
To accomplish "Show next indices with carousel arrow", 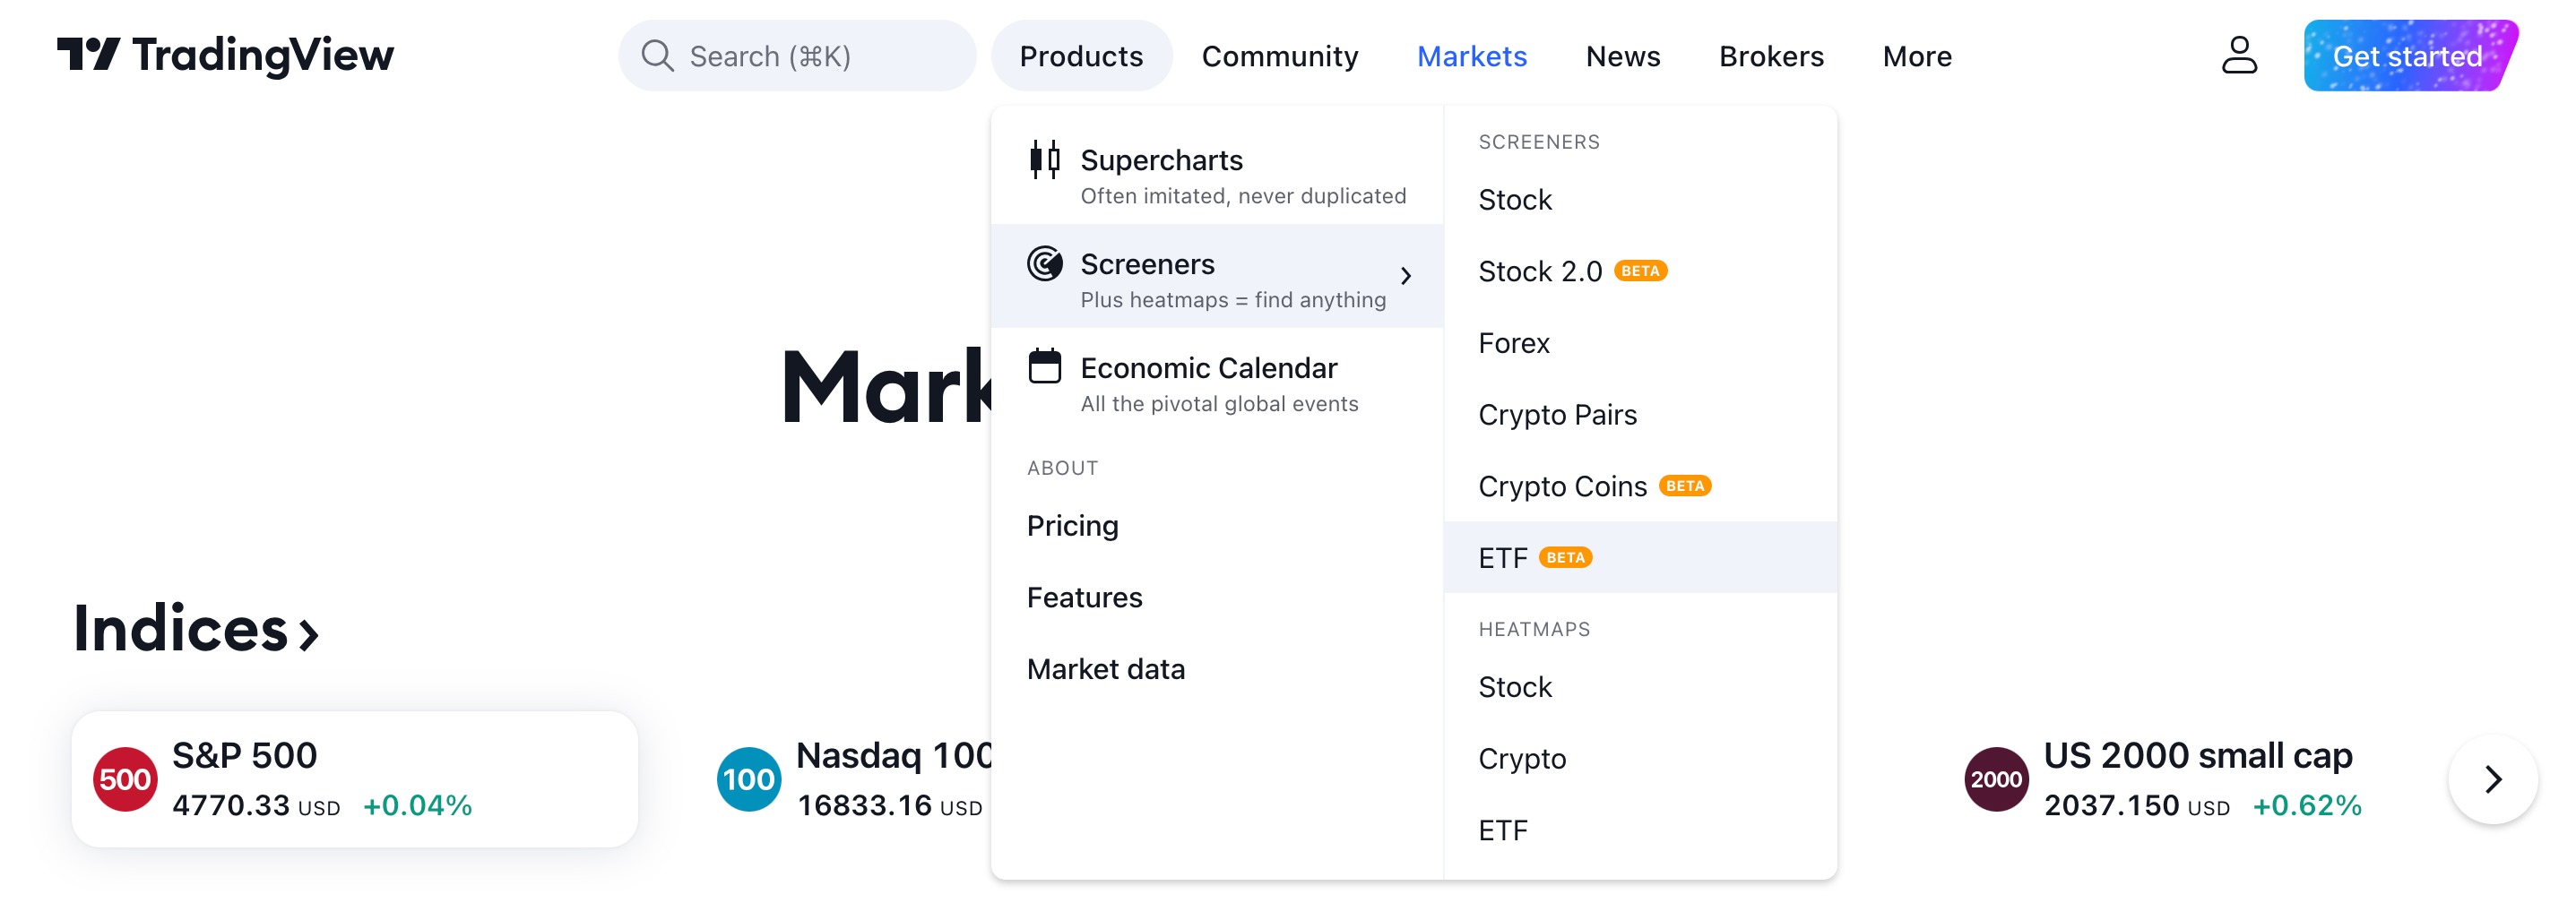I will [2492, 779].
